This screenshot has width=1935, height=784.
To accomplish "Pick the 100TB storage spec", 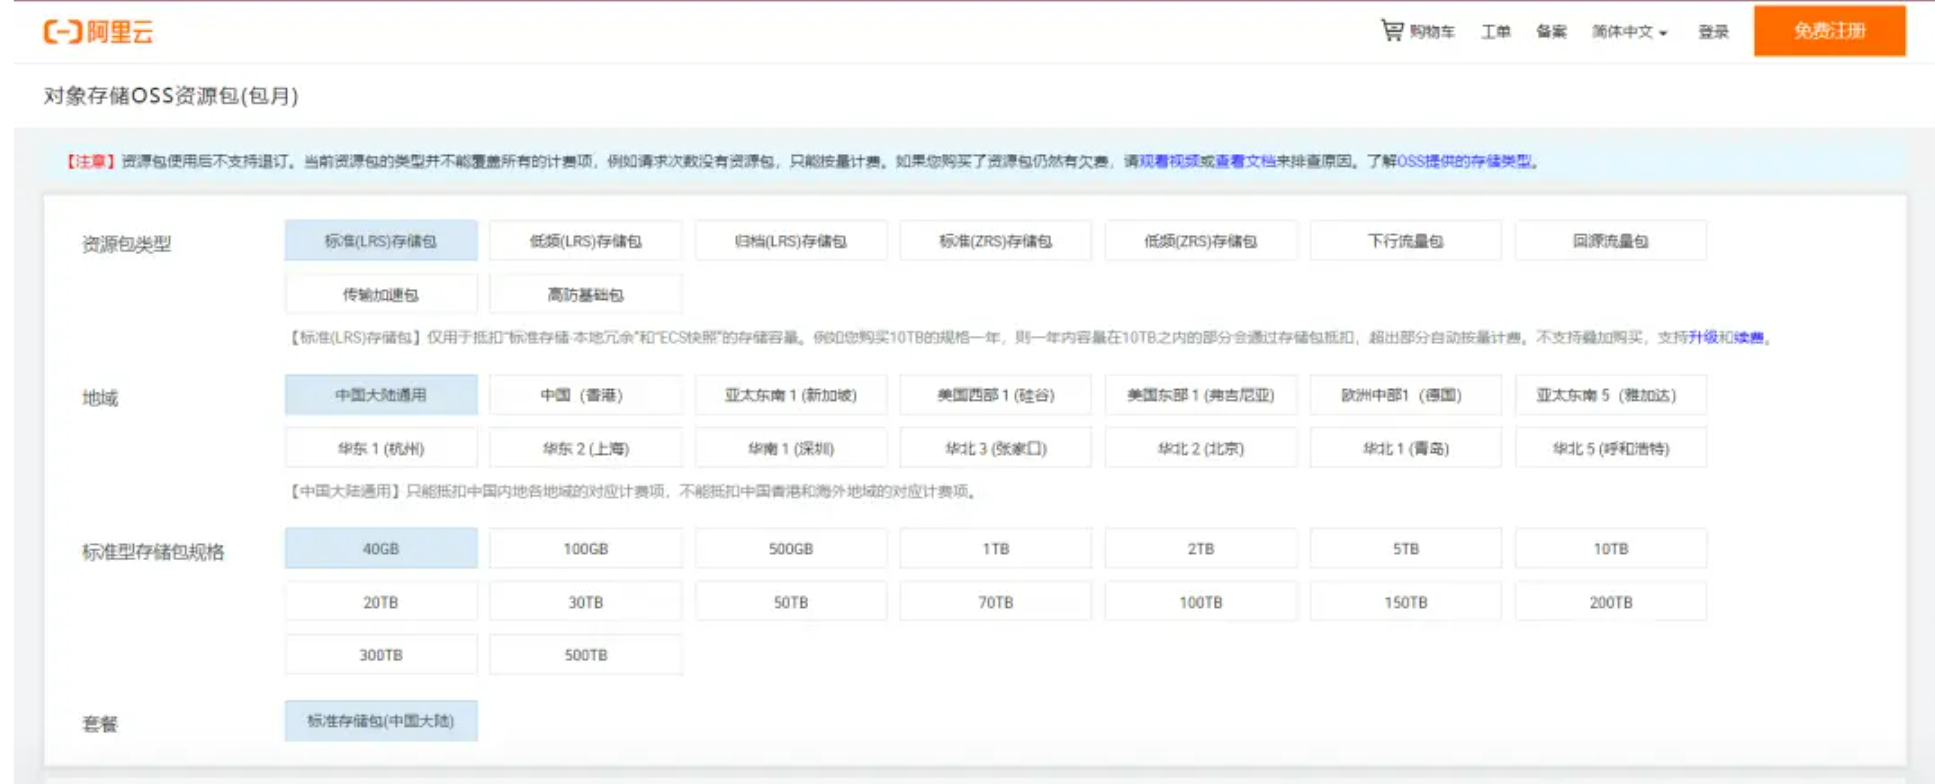I will pos(1201,602).
